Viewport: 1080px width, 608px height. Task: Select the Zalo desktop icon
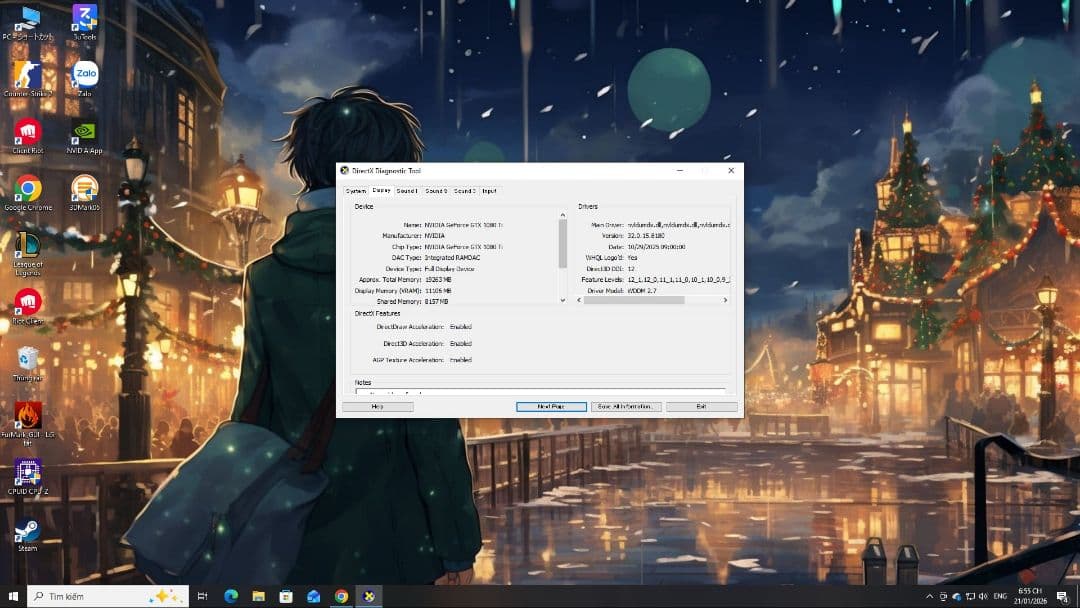point(84,76)
